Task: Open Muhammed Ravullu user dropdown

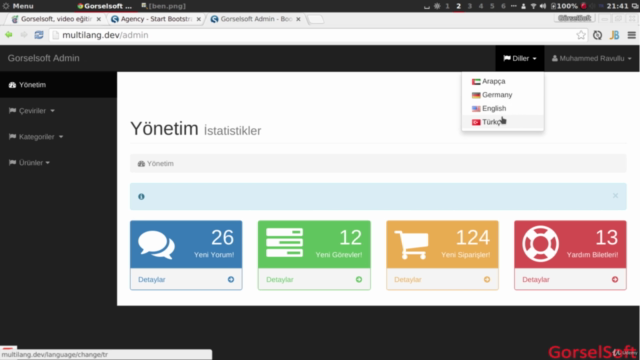Action: pyautogui.click(x=591, y=58)
